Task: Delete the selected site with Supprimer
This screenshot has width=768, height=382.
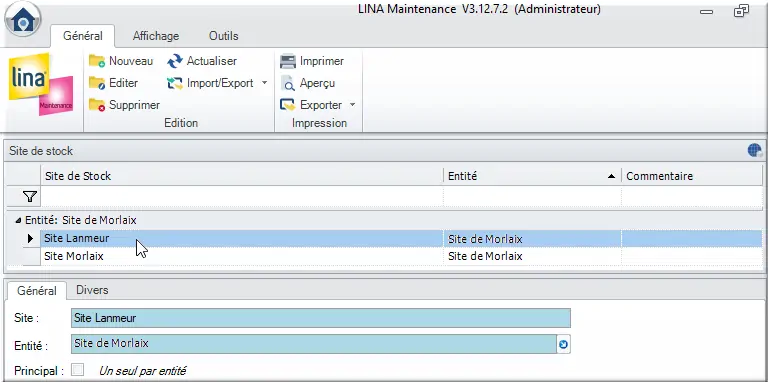Action: pyautogui.click(x=124, y=105)
